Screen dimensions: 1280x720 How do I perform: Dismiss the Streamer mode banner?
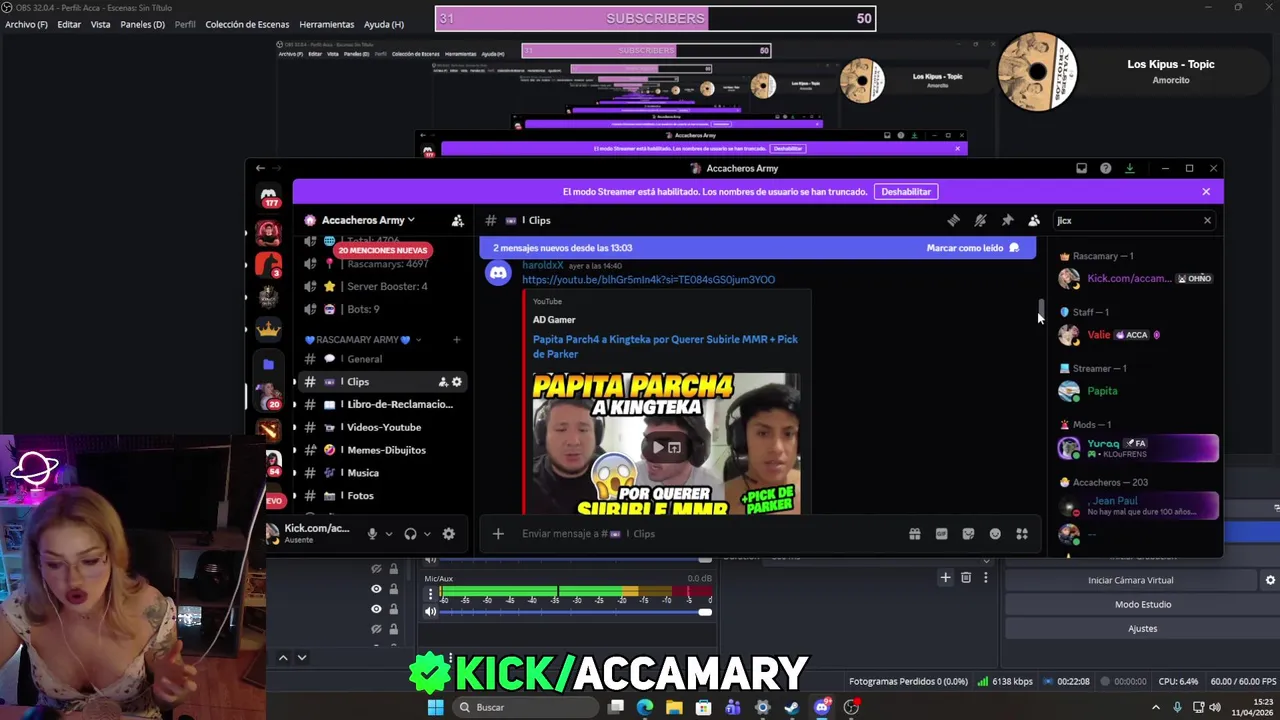click(x=1206, y=191)
